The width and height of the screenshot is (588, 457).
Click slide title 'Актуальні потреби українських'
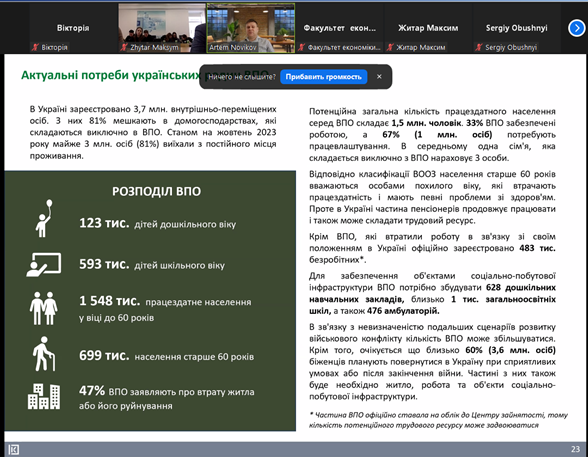111,75
